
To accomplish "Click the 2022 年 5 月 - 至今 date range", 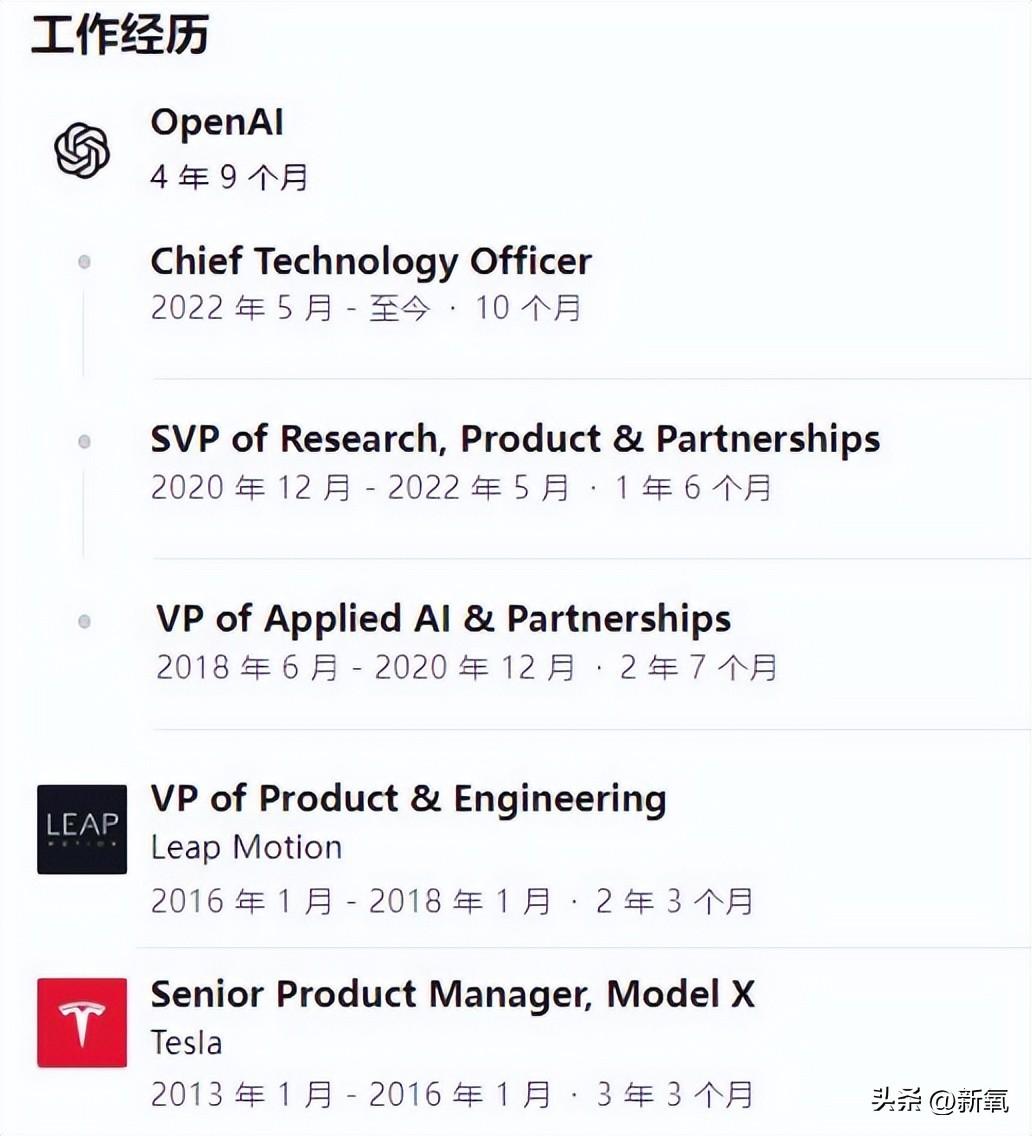I will click(291, 308).
